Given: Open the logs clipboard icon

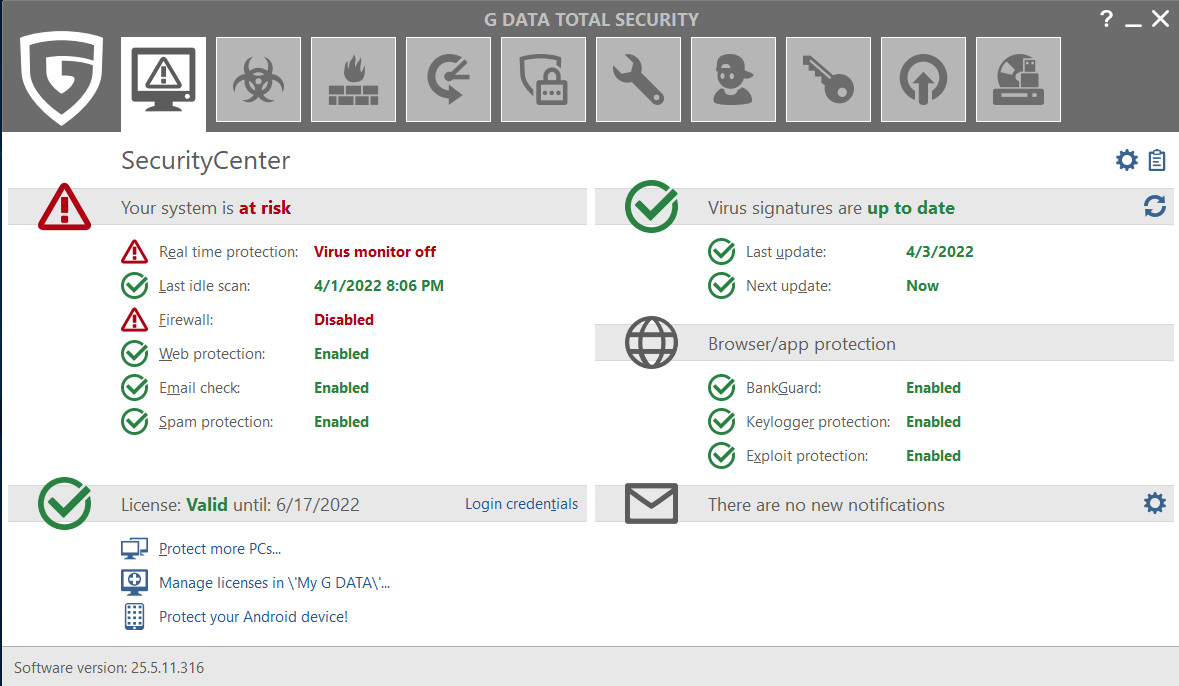Looking at the screenshot, I should click(x=1157, y=160).
